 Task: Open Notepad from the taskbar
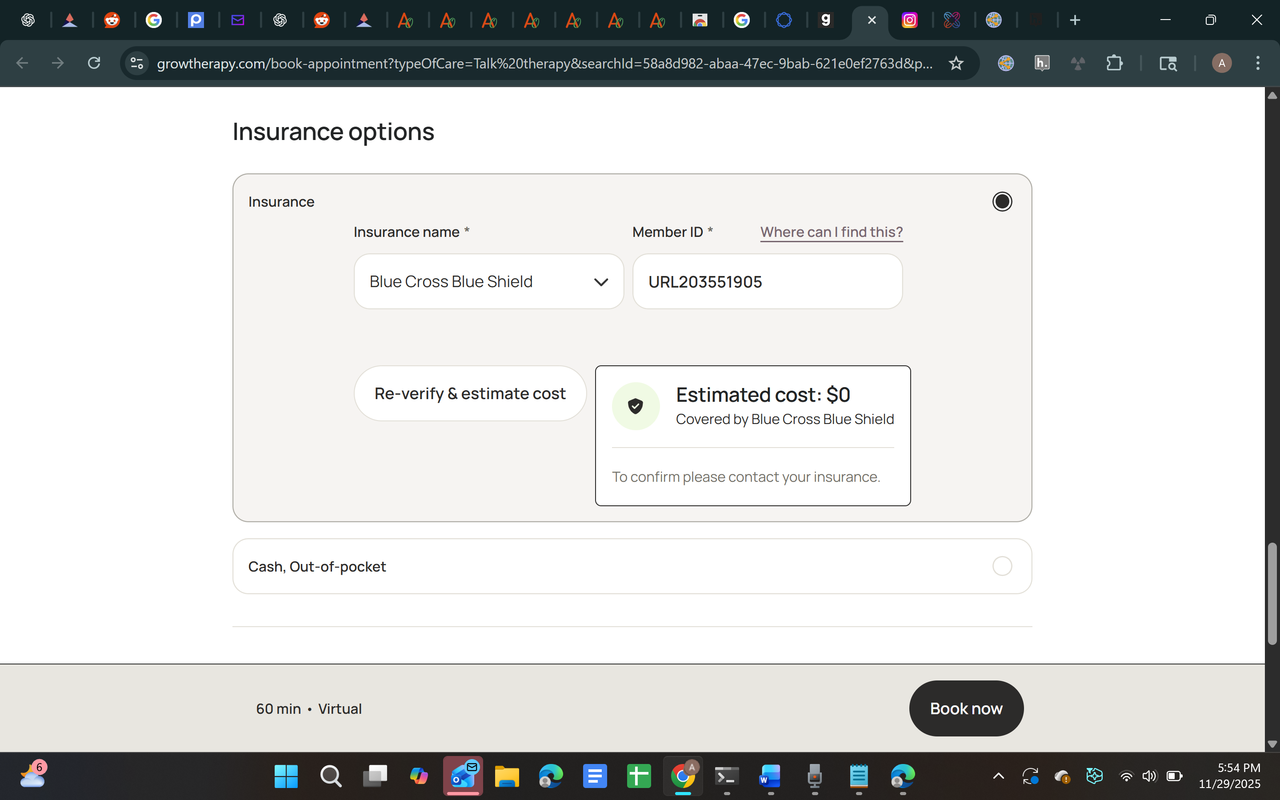pyautogui.click(x=858, y=776)
